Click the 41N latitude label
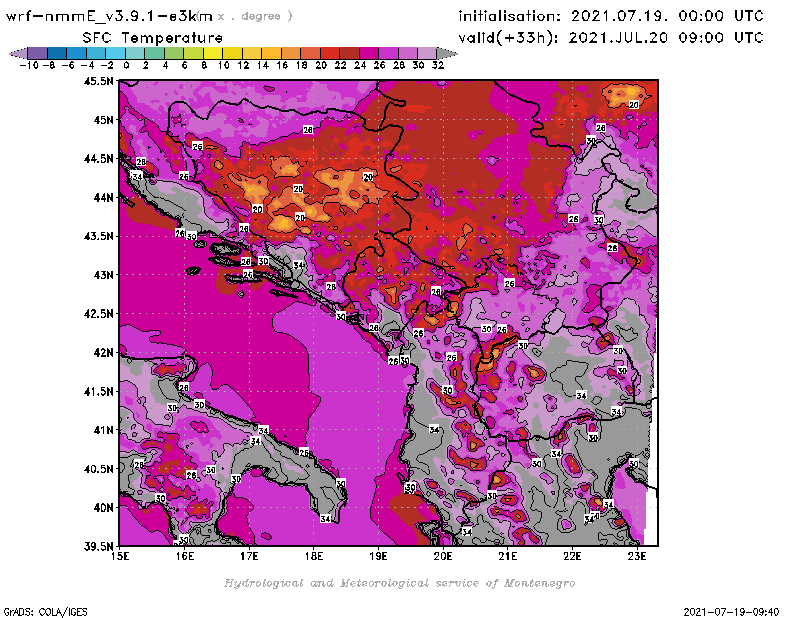This screenshot has height=618, width=800. (103, 430)
